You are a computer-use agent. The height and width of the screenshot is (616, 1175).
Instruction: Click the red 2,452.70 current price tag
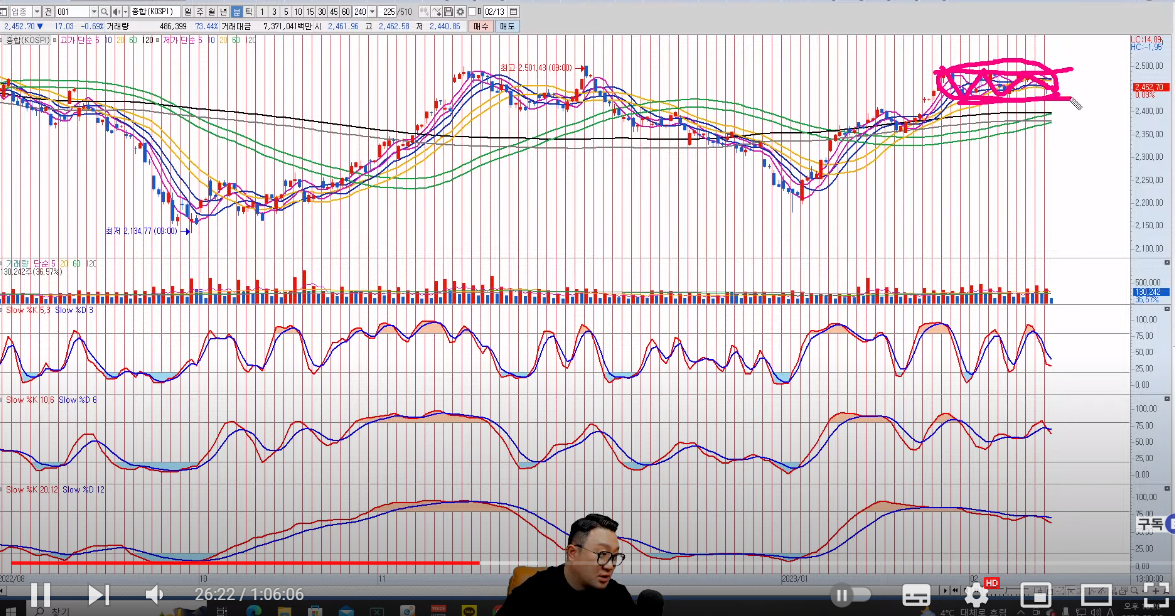pos(1149,87)
